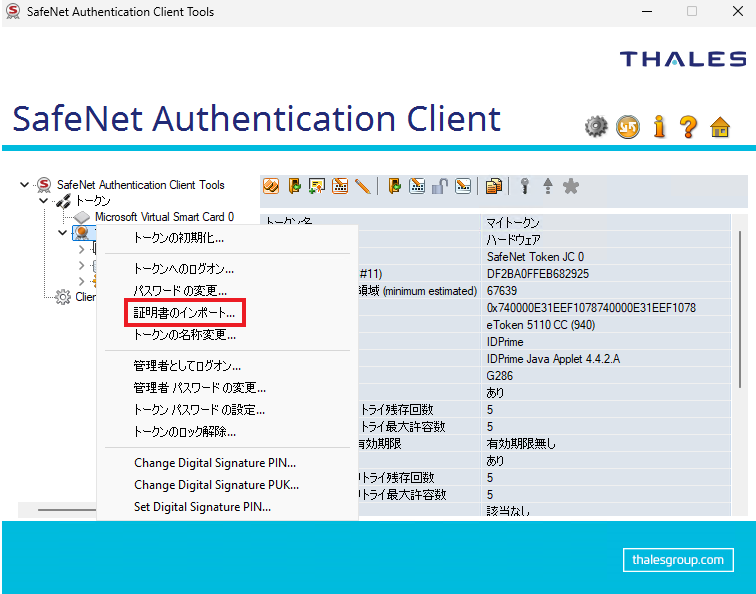Choose トークンの初期化... in the context menu
Viewport: 756px width, 594px height.
coord(179,238)
